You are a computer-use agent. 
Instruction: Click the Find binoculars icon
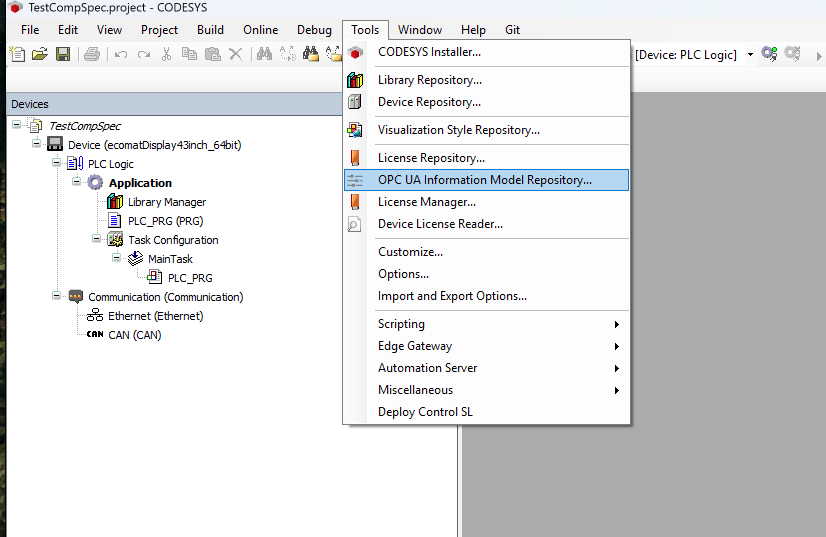tap(264, 54)
